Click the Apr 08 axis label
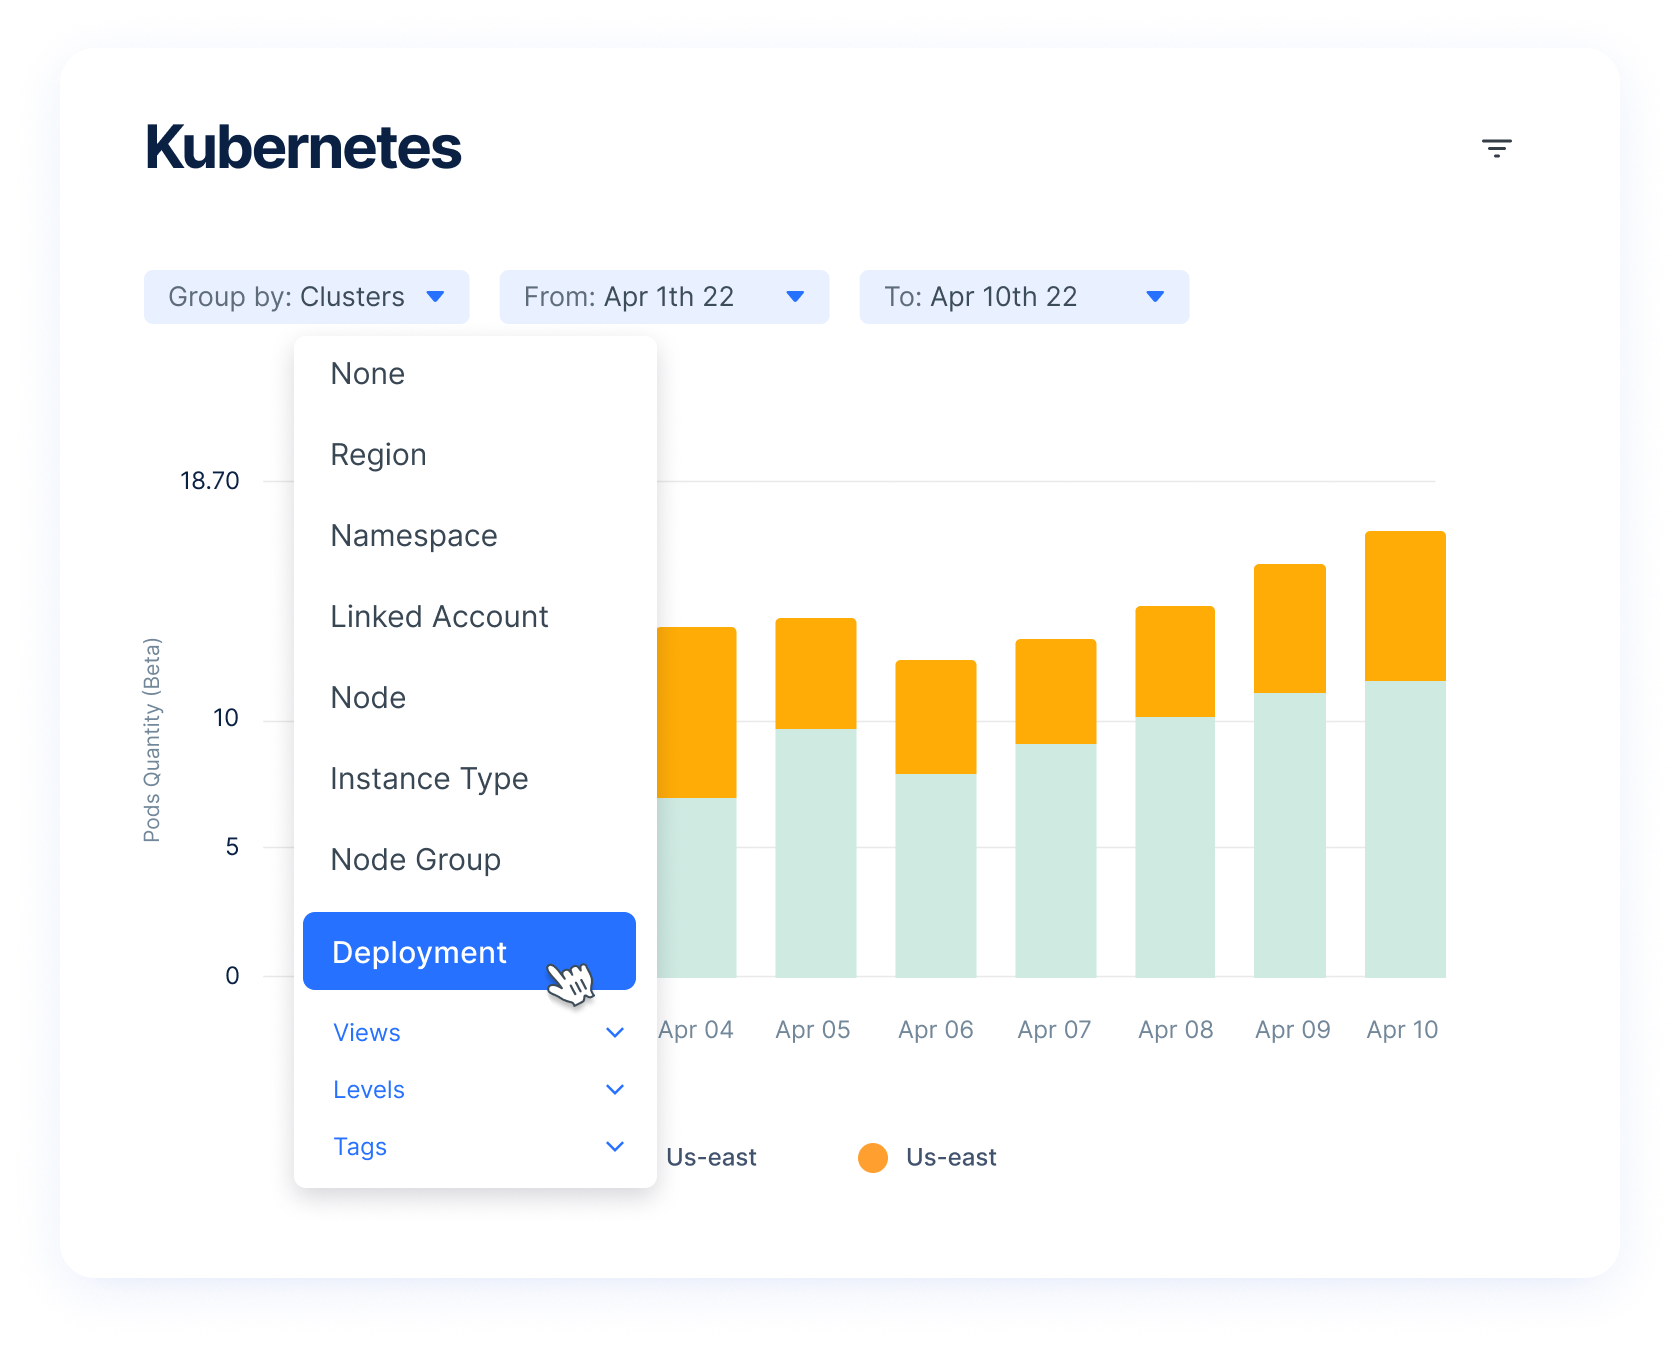Viewport: 1680px width, 1350px height. click(x=1176, y=1030)
